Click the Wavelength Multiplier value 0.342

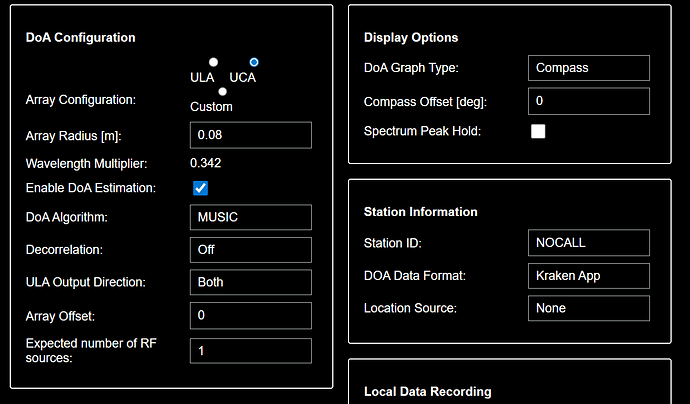206,162
